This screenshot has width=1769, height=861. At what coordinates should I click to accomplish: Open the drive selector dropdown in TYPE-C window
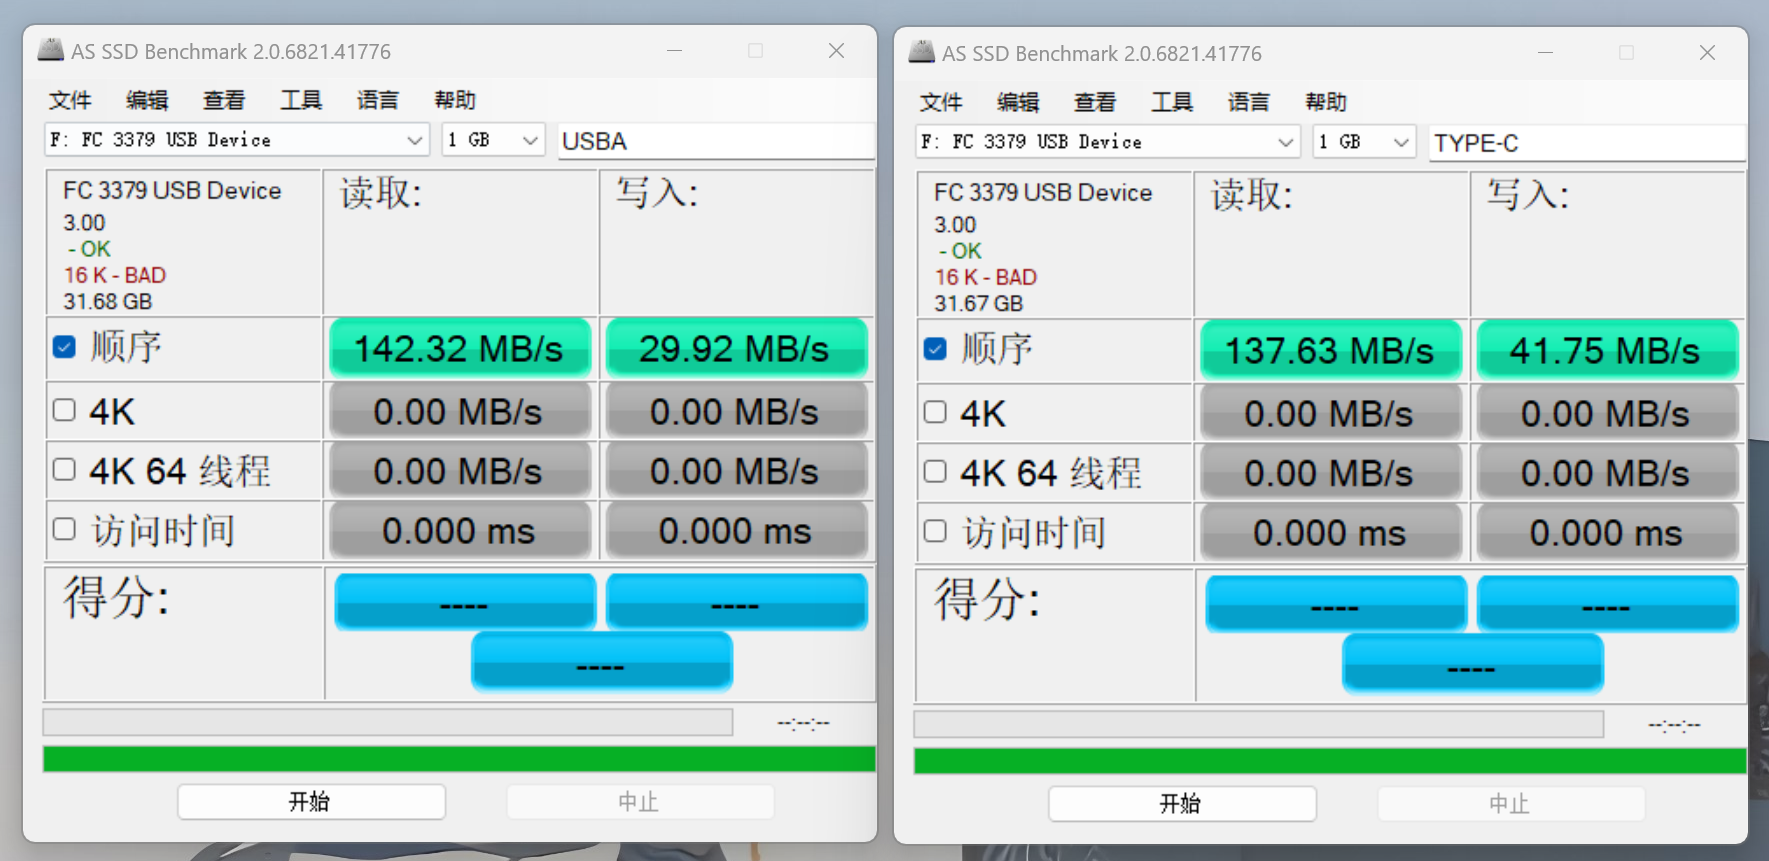(1108, 142)
